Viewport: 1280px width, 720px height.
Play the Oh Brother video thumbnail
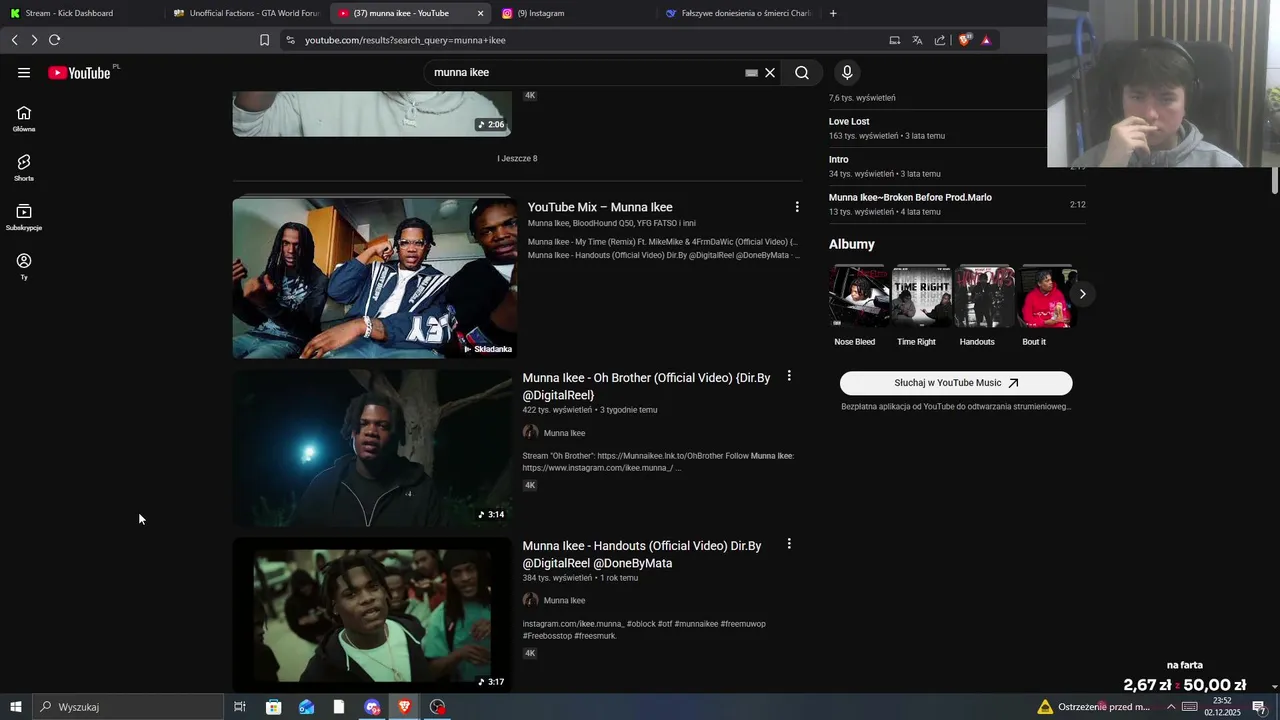pos(372,447)
